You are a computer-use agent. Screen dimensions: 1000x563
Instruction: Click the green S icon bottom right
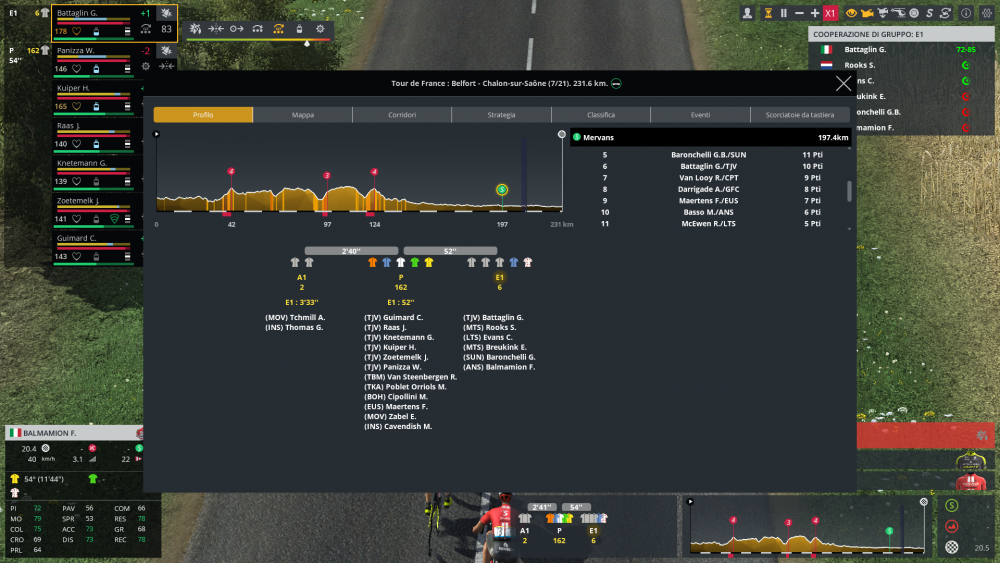click(x=952, y=506)
